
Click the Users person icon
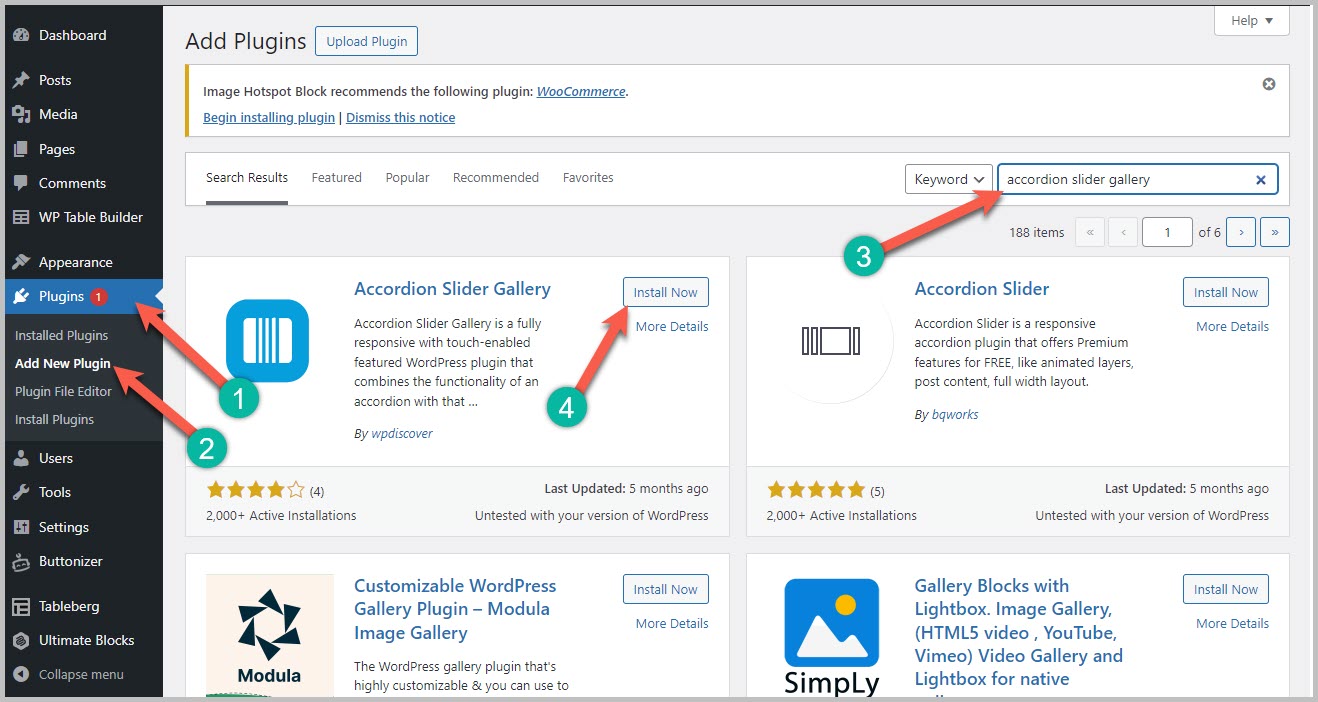click(21, 458)
